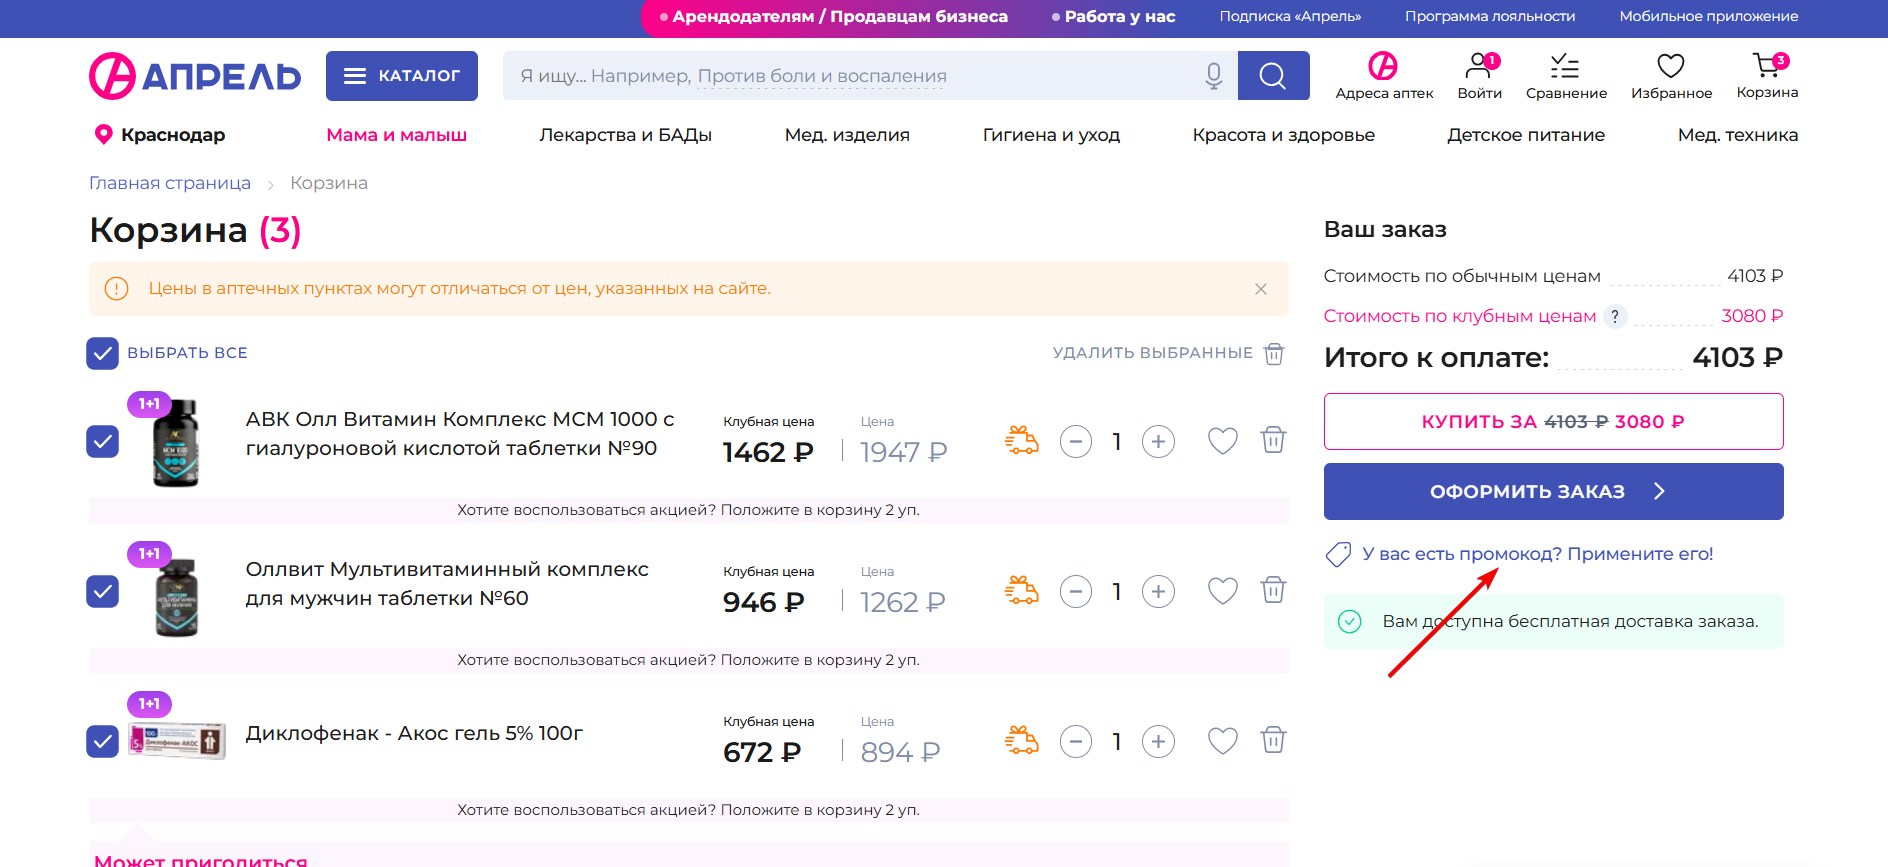The height and width of the screenshot is (867, 1888).
Task: Open АВК Олл Витамин product thumbnail
Action: point(176,442)
